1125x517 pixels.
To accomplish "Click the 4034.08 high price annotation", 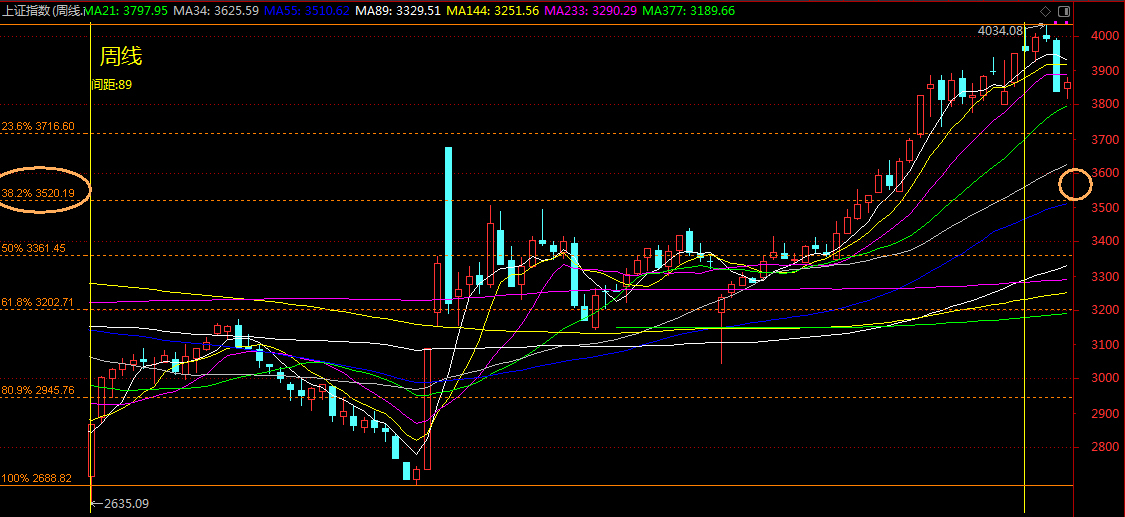I will point(1000,31).
